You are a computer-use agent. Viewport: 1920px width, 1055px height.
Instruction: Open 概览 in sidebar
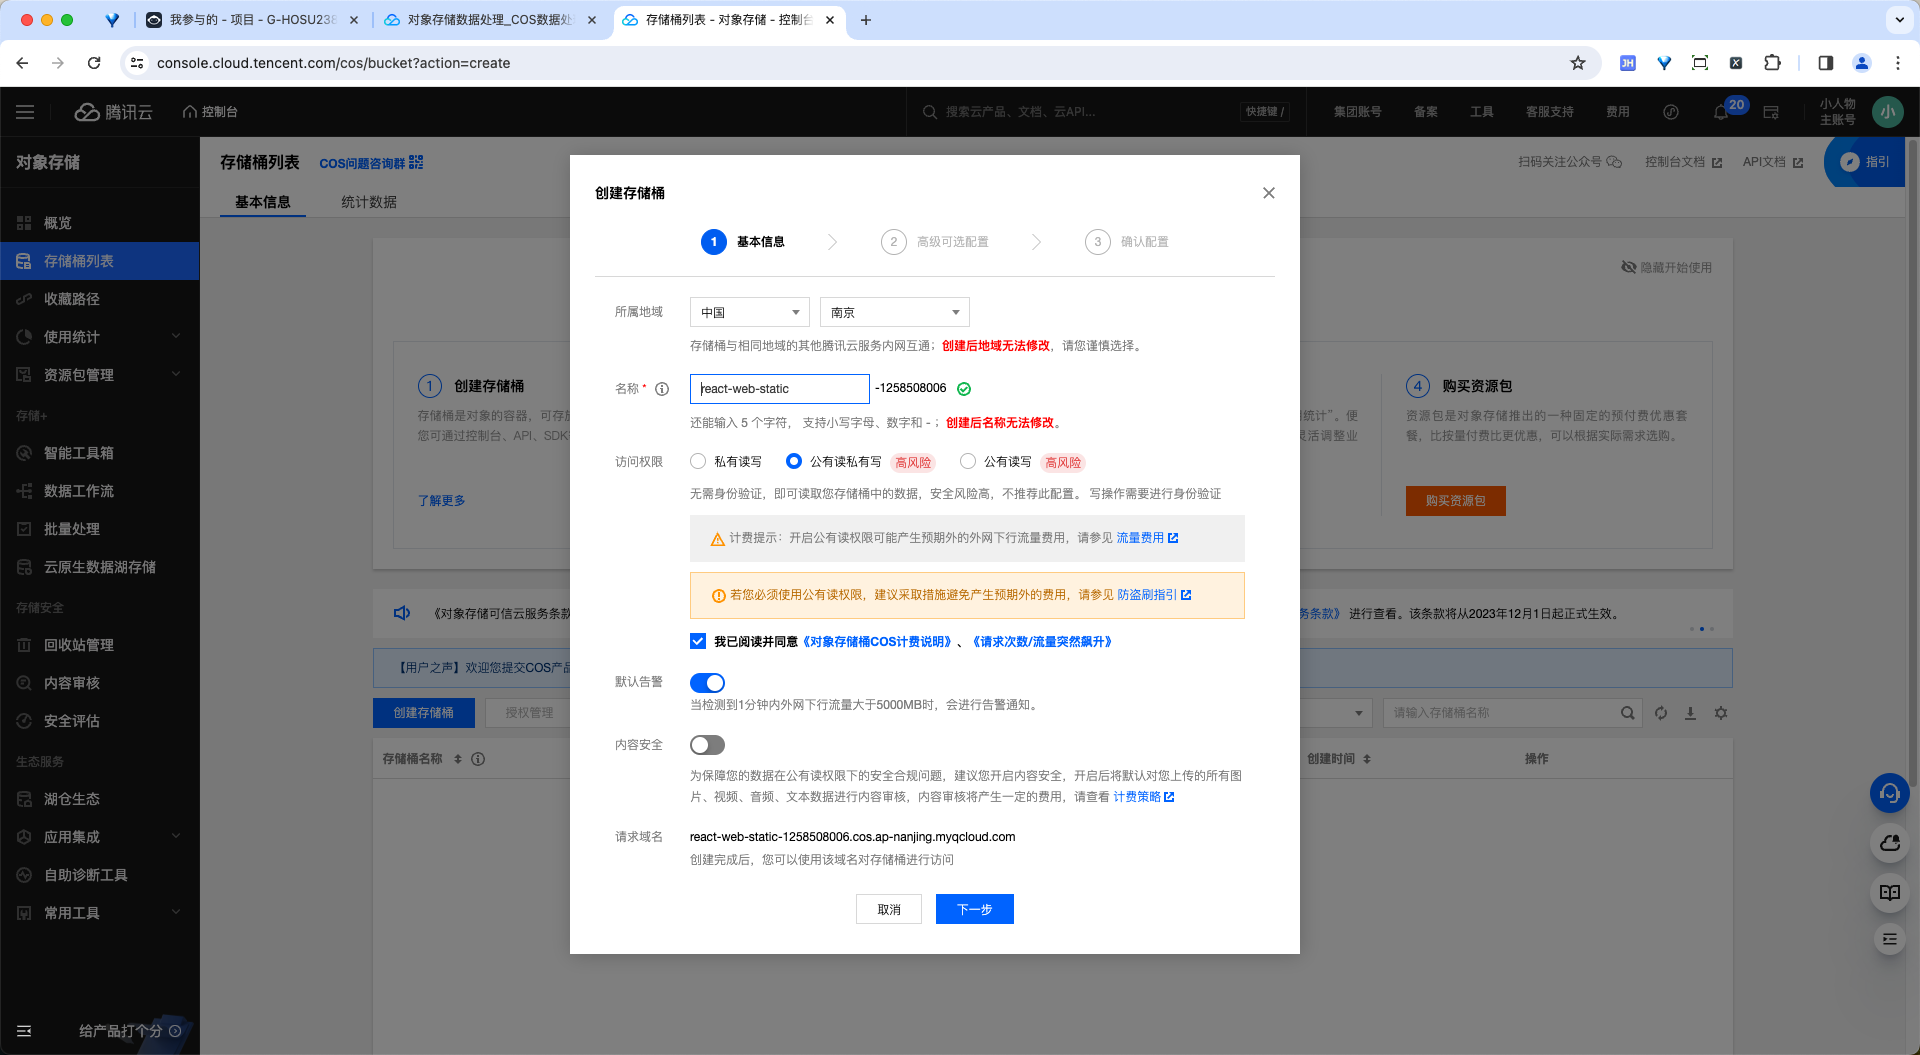(x=100, y=223)
